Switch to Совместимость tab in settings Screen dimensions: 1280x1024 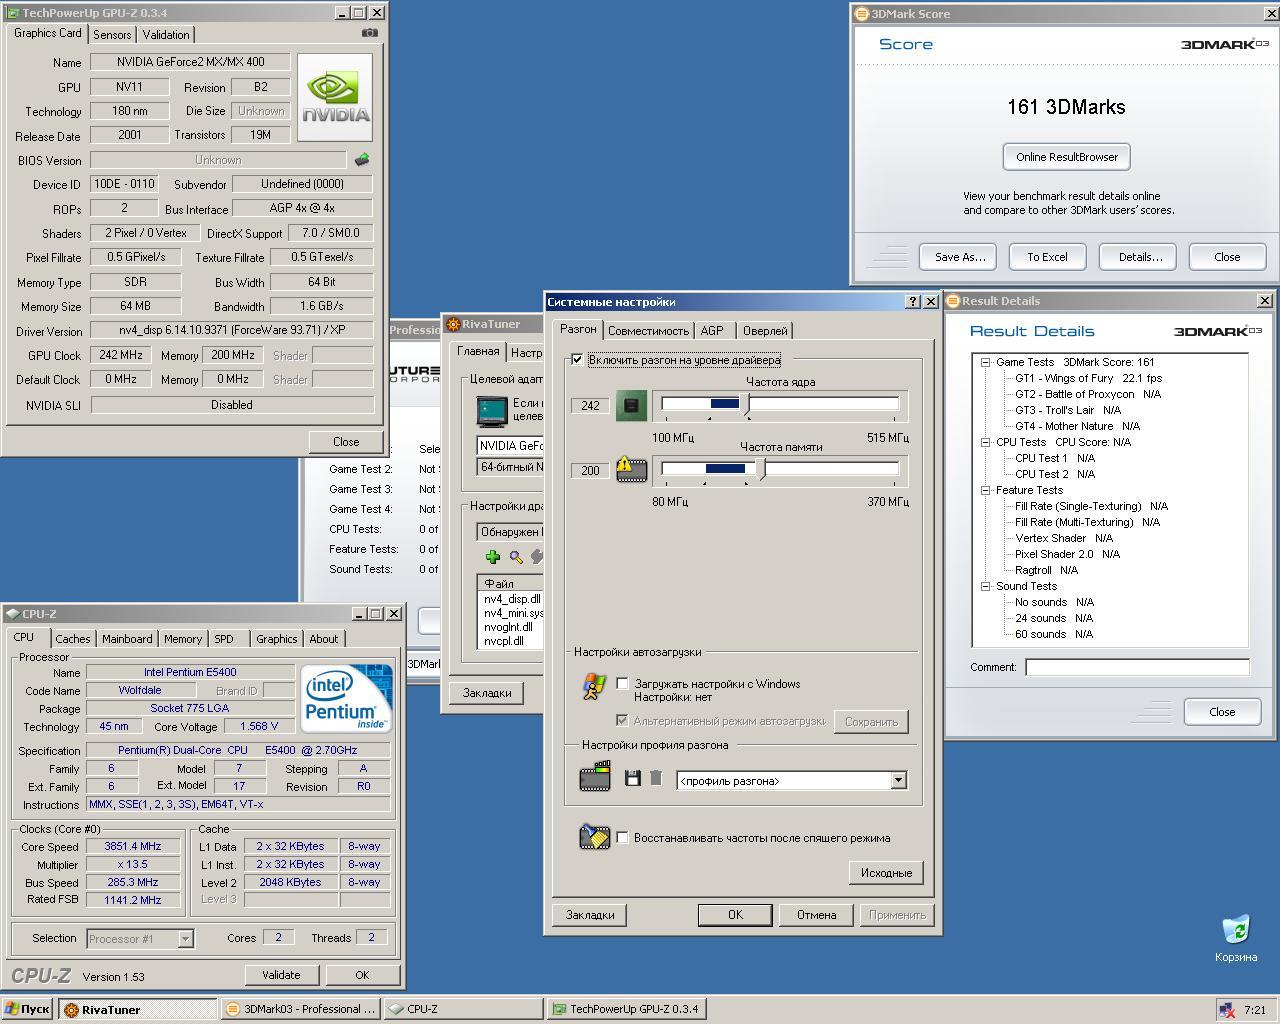648,330
